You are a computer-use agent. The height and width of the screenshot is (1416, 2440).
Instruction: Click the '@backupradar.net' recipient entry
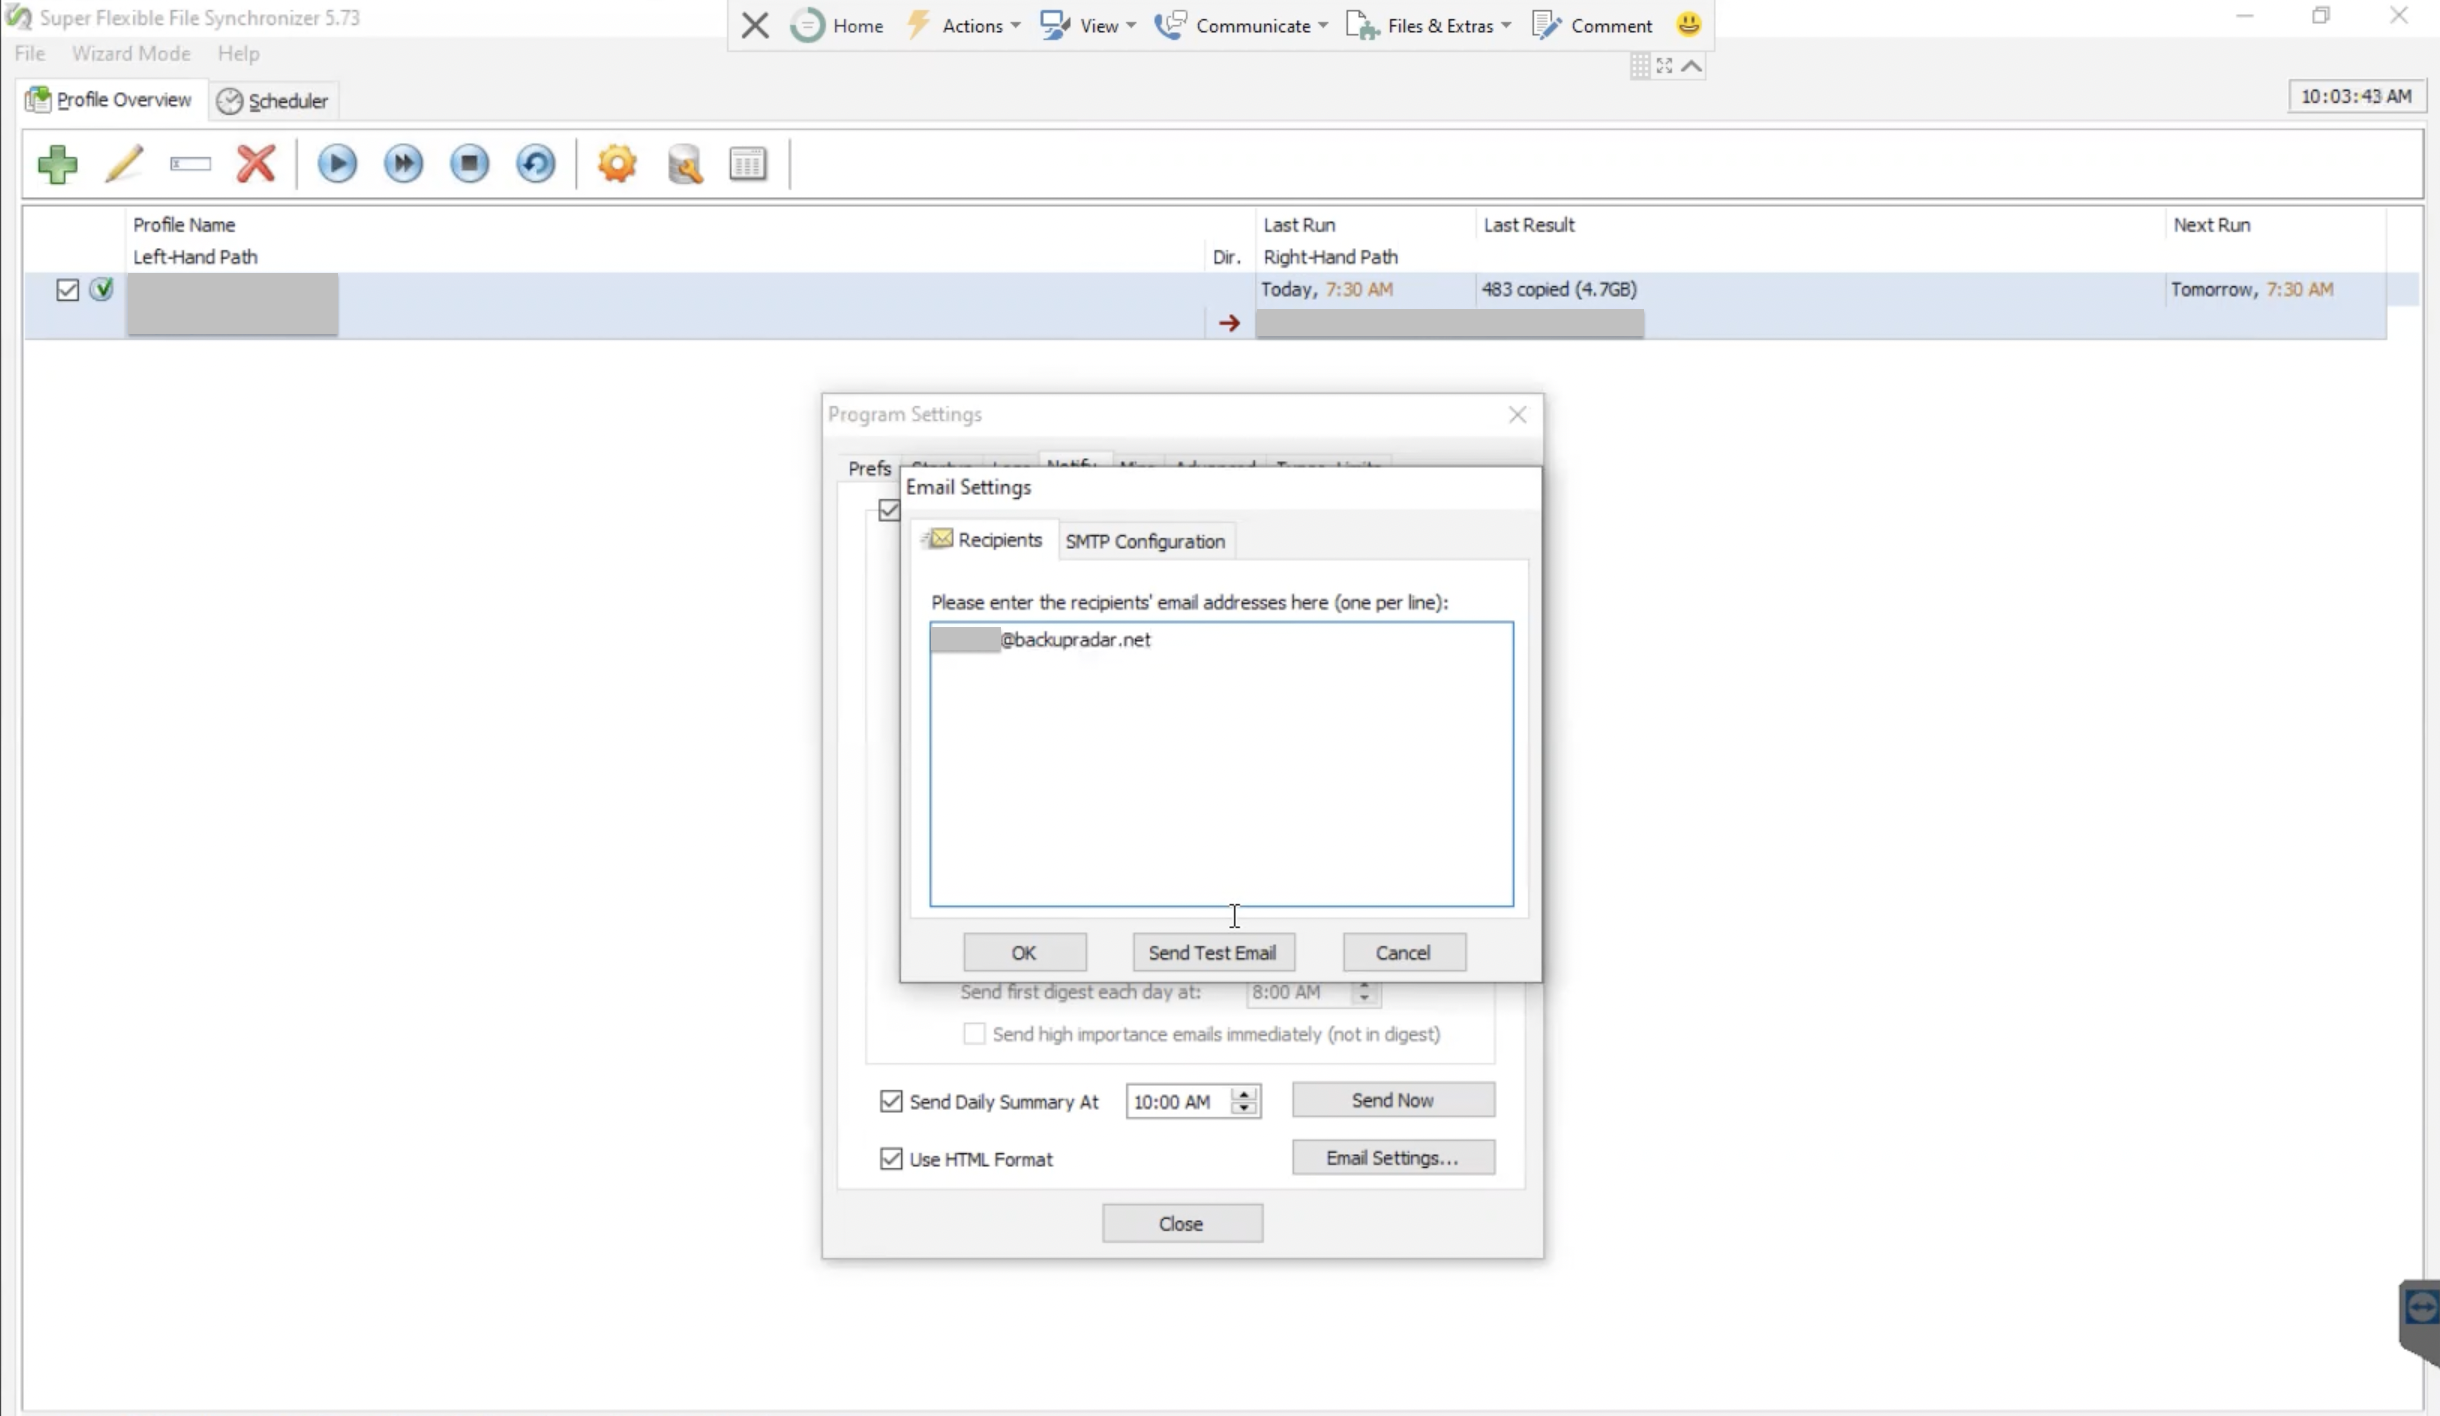[1075, 640]
